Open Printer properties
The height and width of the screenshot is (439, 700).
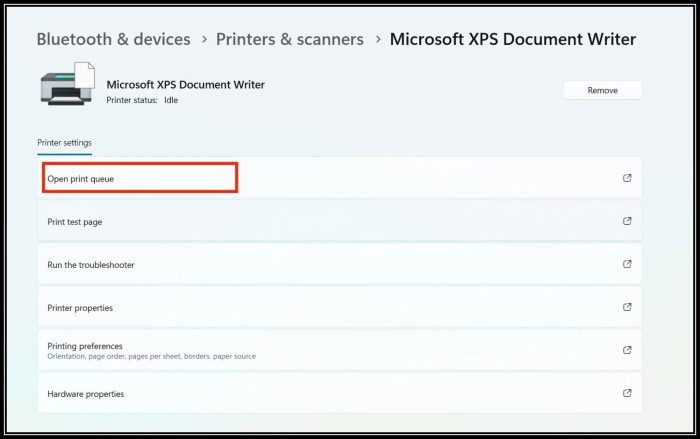(80, 308)
